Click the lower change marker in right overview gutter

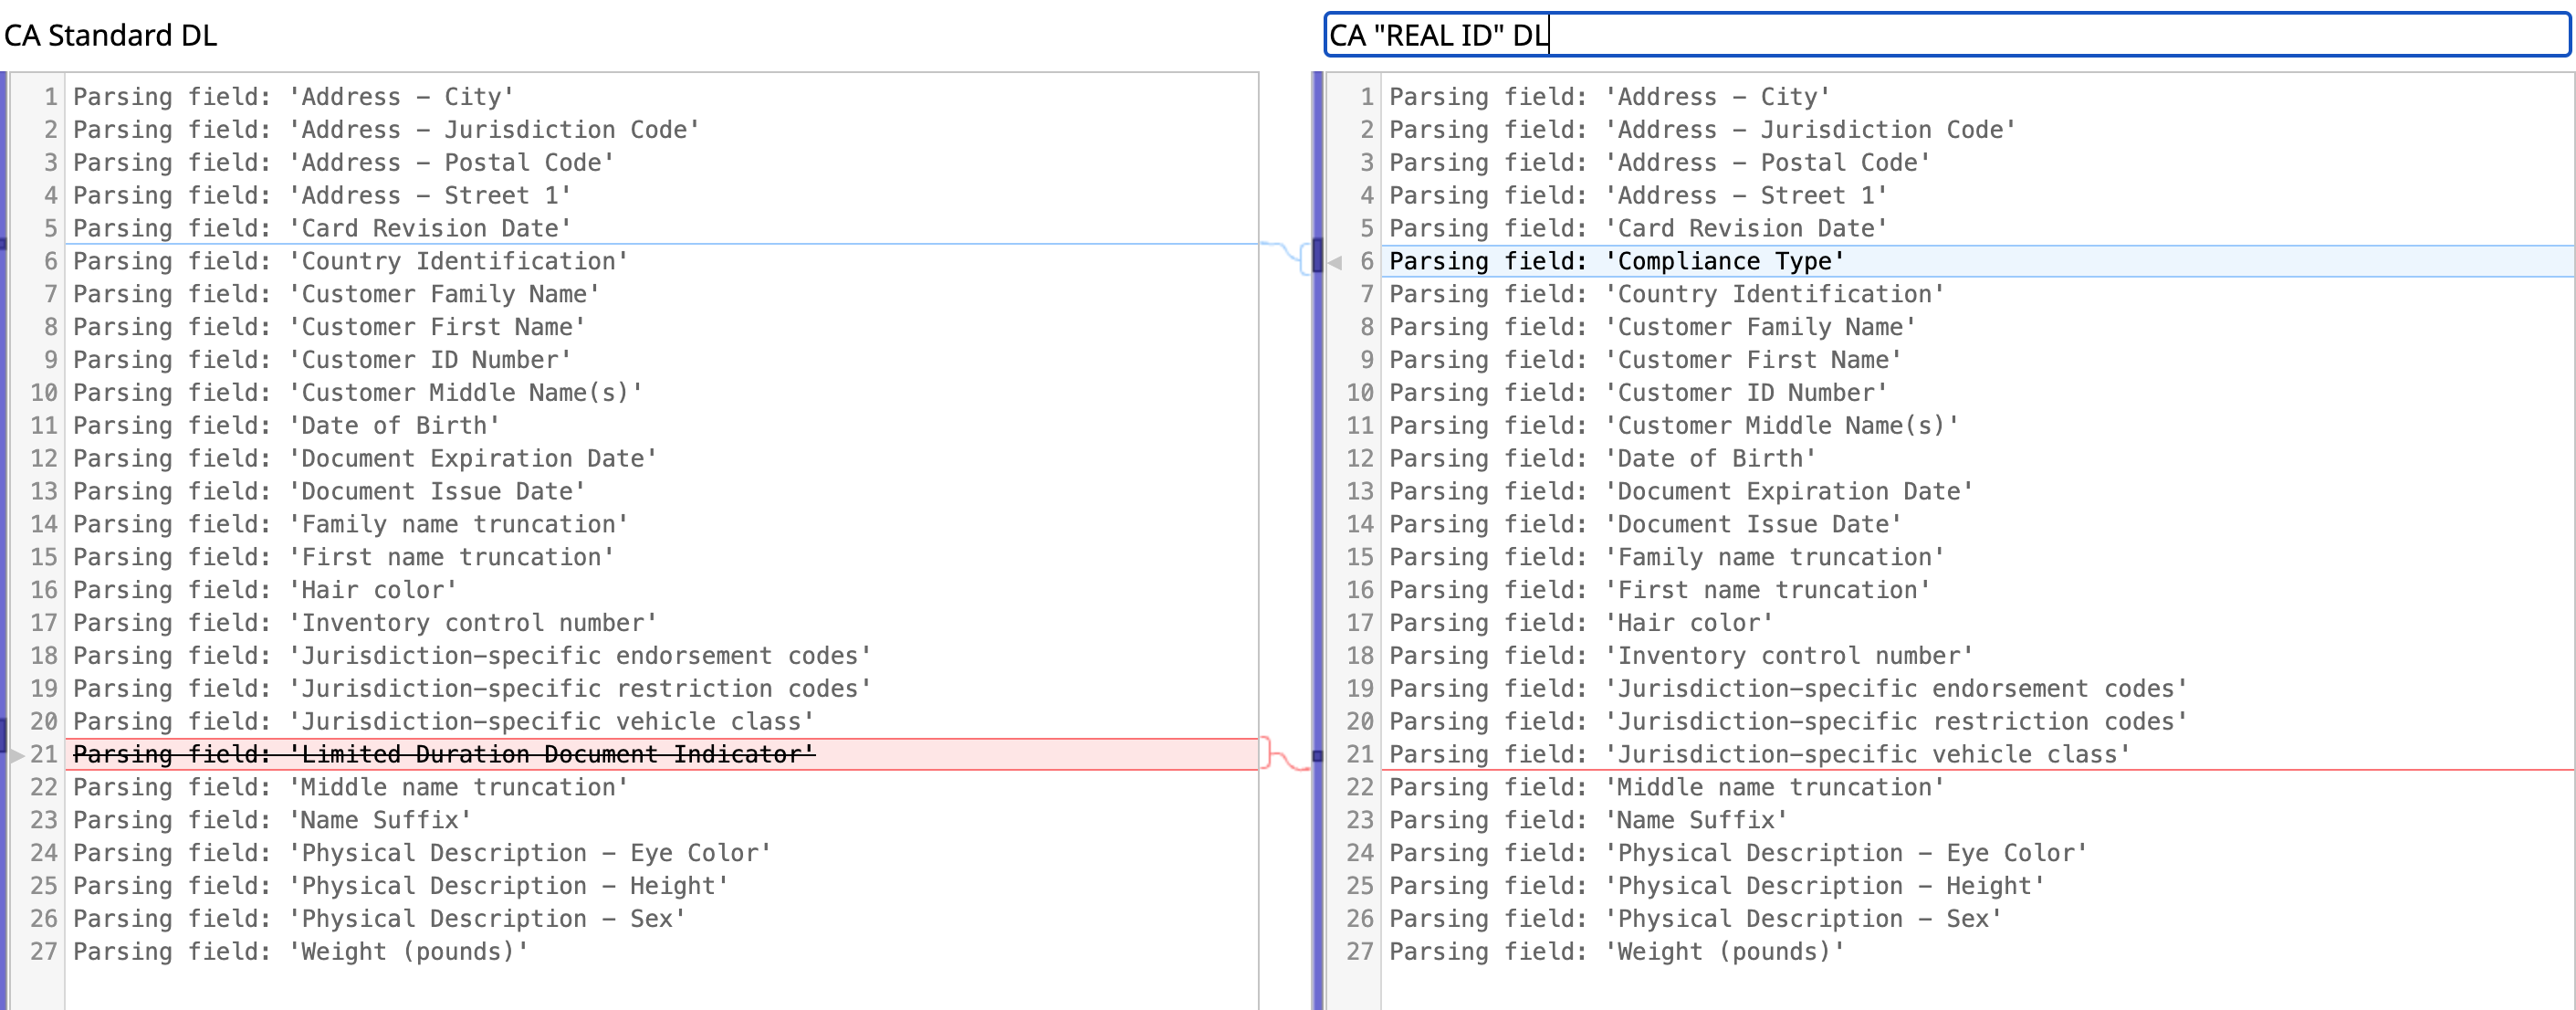coord(1317,756)
